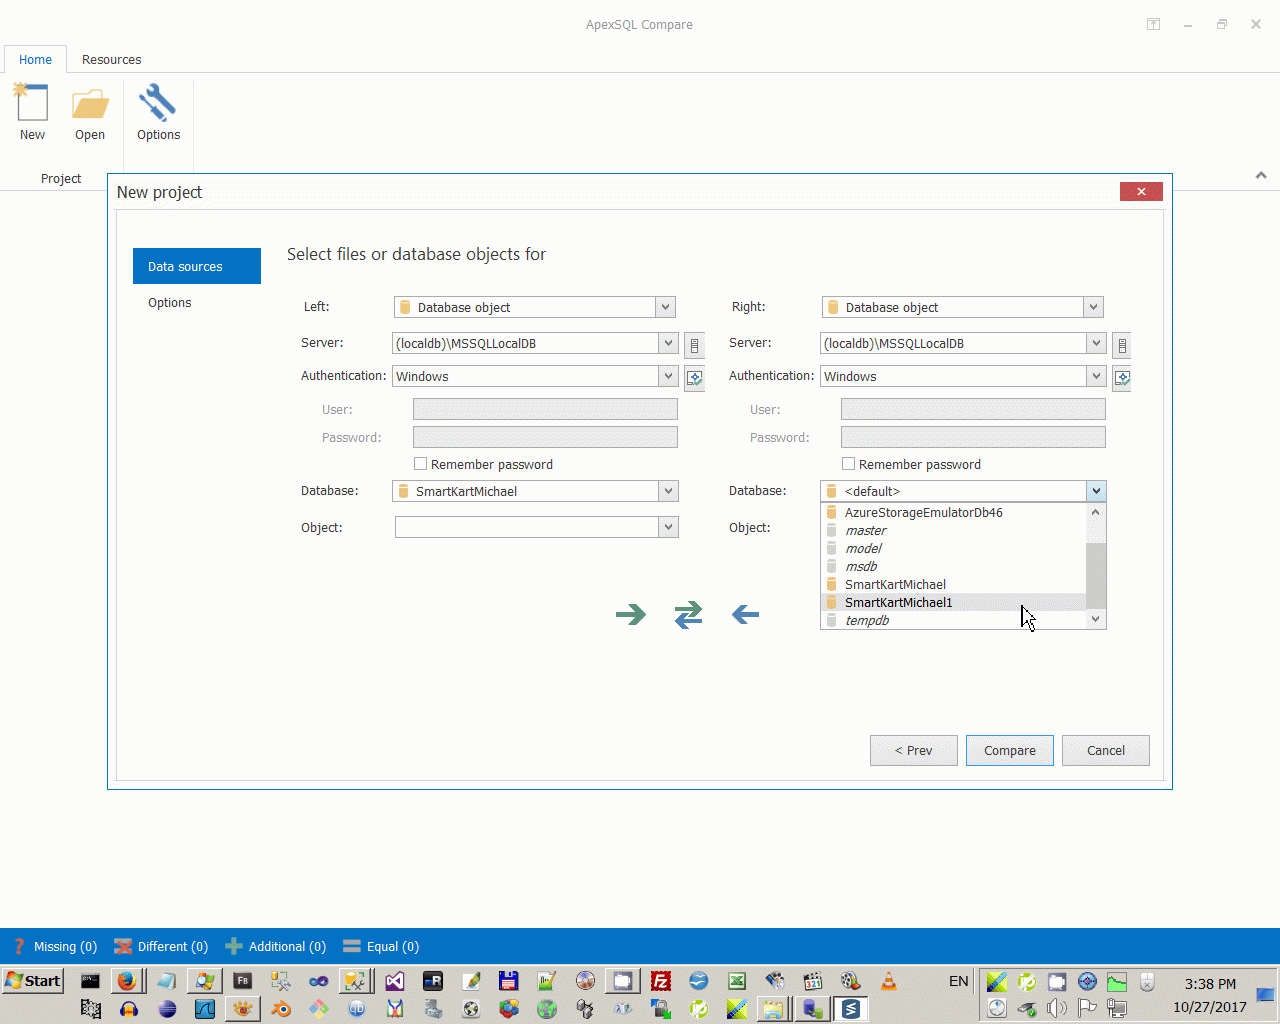Click the Different status bar indicator
1280x1024 pixels.
pyautogui.click(x=161, y=946)
